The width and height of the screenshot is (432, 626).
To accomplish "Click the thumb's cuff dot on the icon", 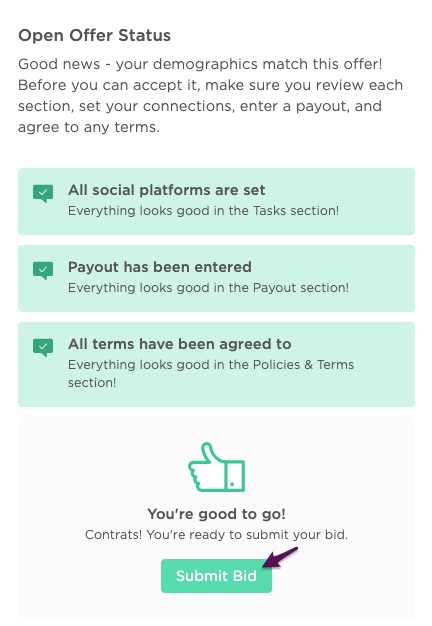I will pyautogui.click(x=232, y=484).
